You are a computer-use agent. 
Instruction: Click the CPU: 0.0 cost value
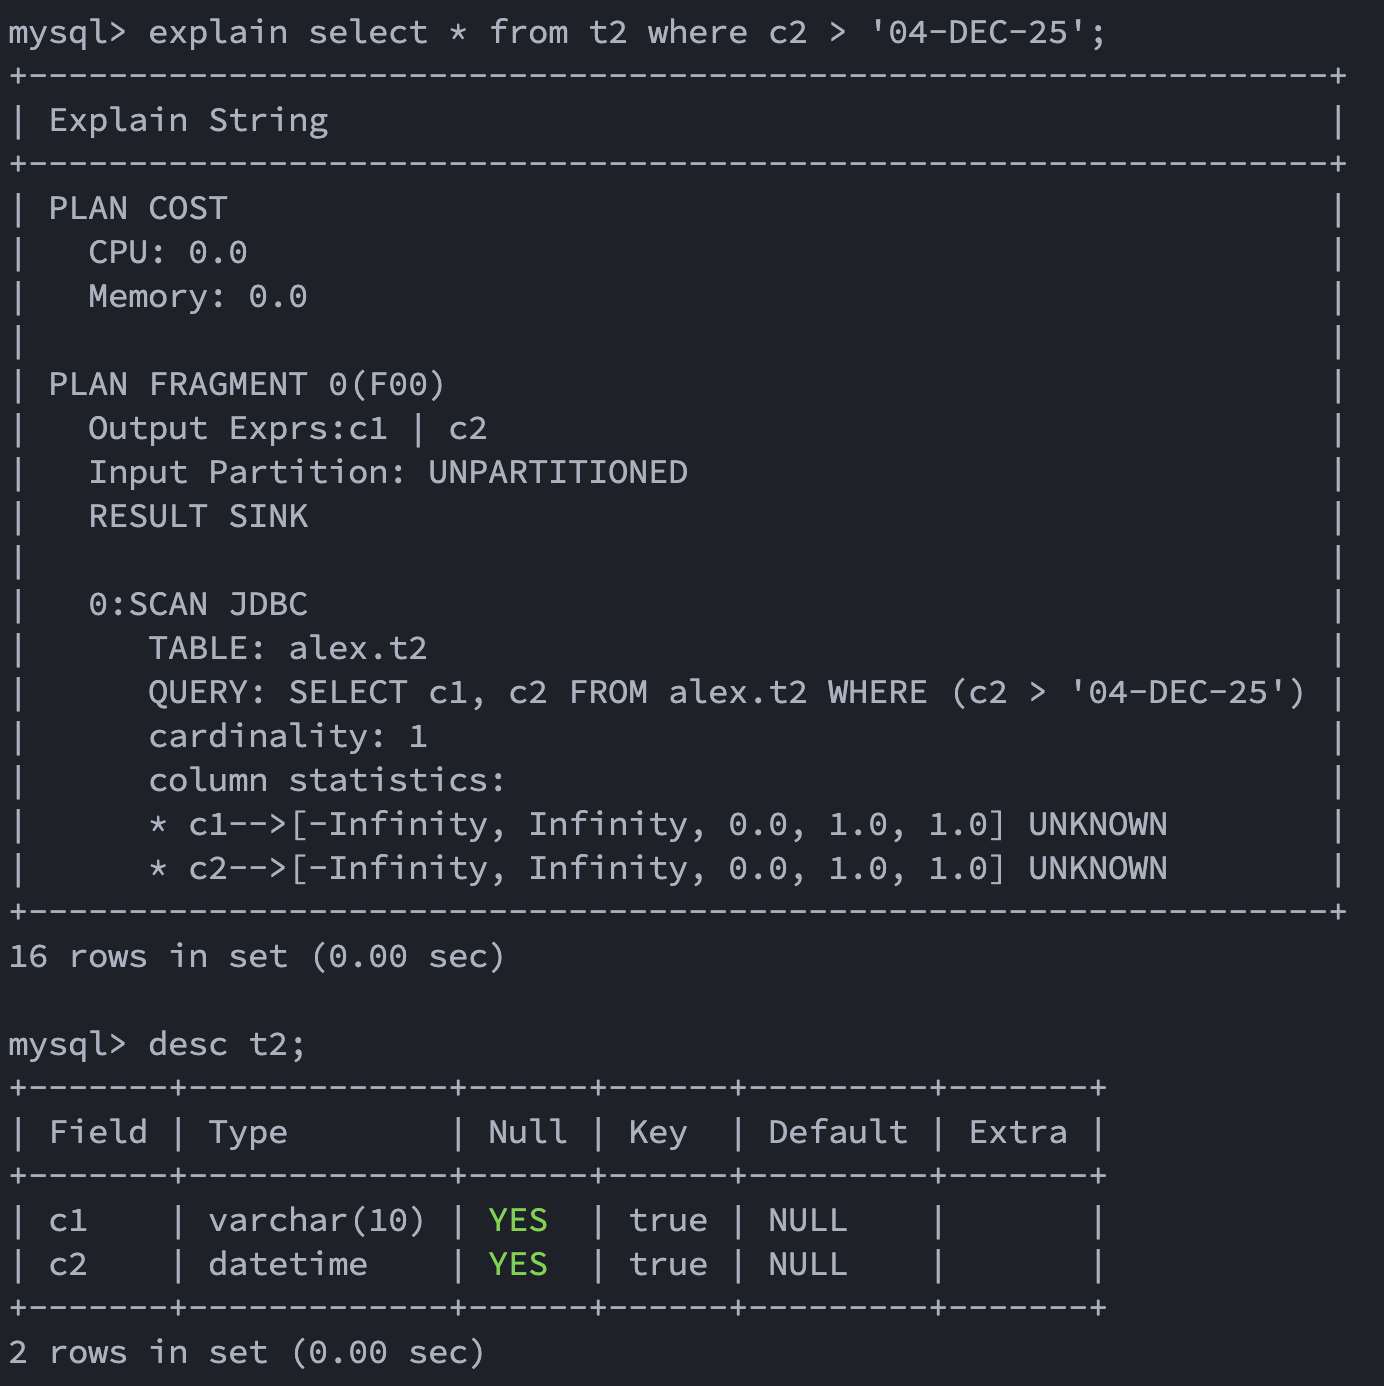[x=168, y=252]
